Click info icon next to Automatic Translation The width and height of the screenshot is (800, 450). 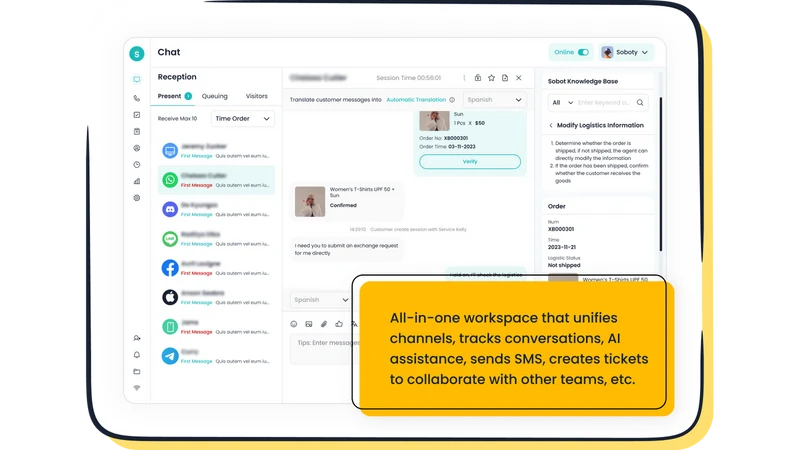coord(452,100)
